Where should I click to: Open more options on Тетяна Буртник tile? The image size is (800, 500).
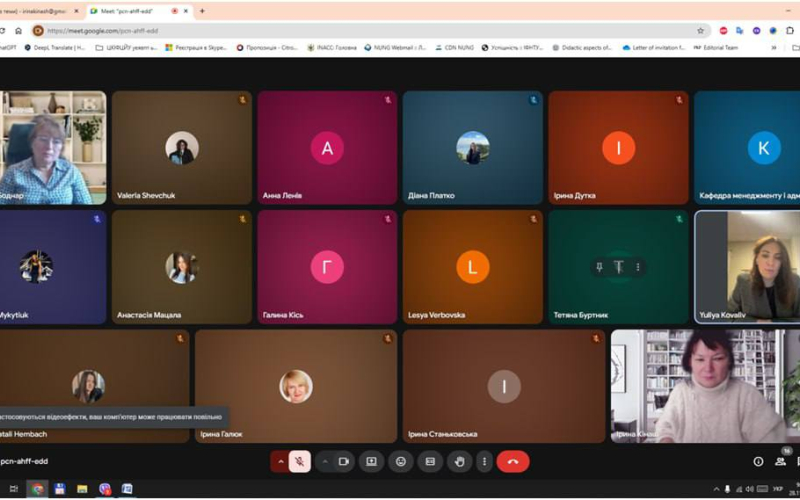(638, 267)
